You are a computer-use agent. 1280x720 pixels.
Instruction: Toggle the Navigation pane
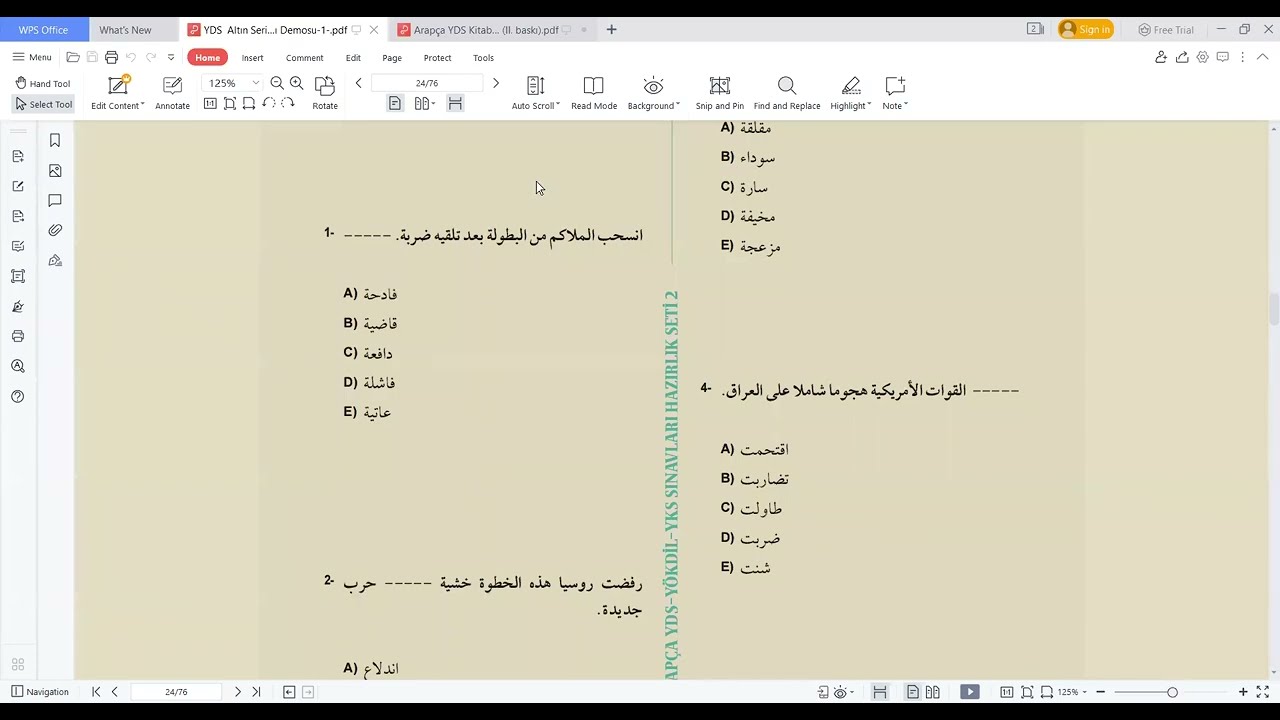point(40,692)
